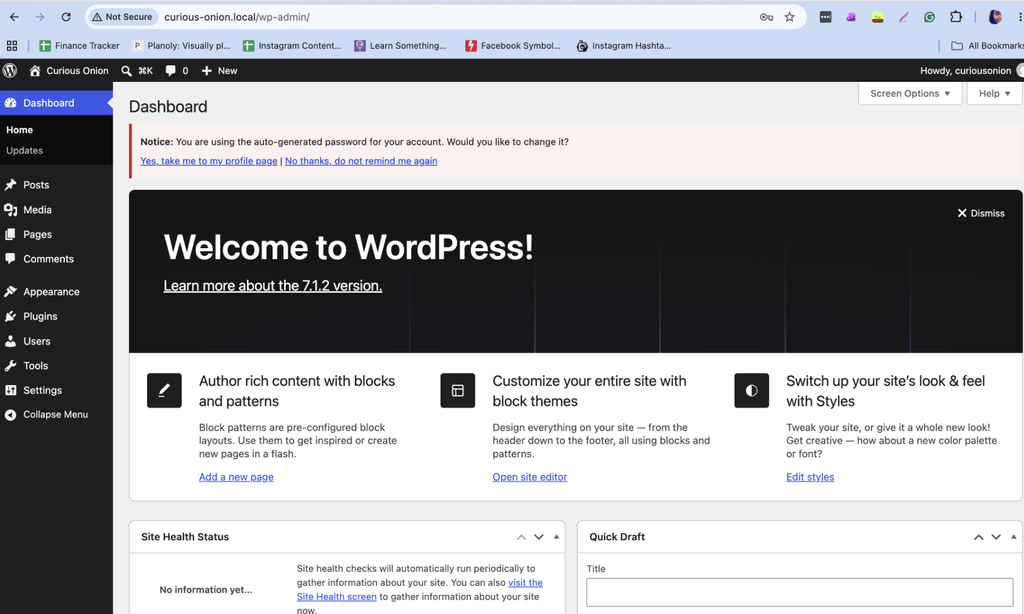Click the layout icon for block themes
Image resolution: width=1024 pixels, height=614 pixels.
[x=458, y=391]
